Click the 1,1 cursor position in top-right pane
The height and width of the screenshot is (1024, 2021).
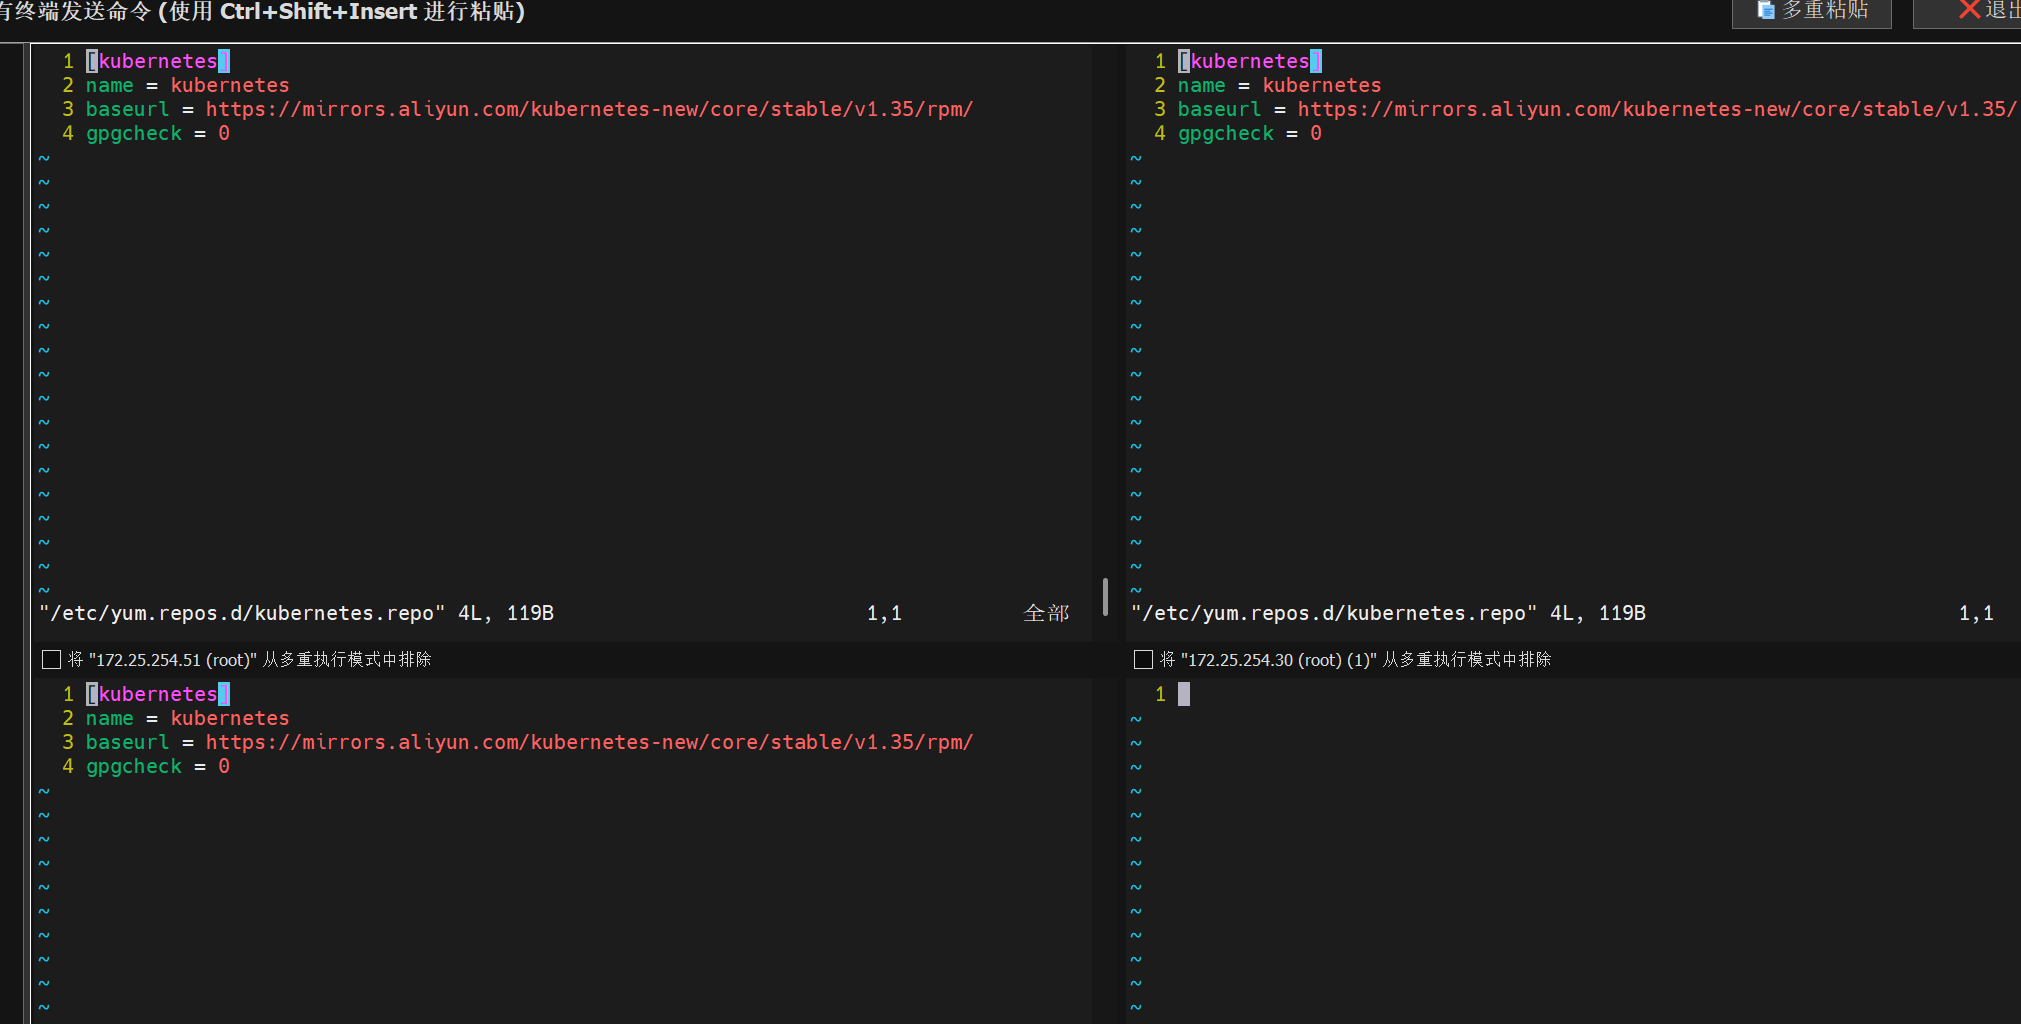pyautogui.click(x=1976, y=613)
